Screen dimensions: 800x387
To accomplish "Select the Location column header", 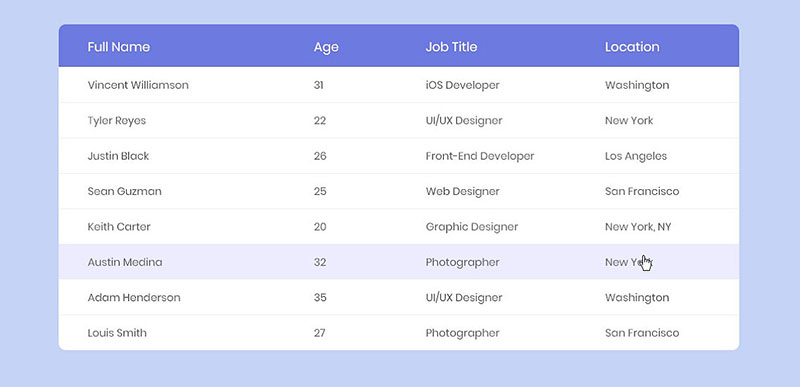I will 632,47.
